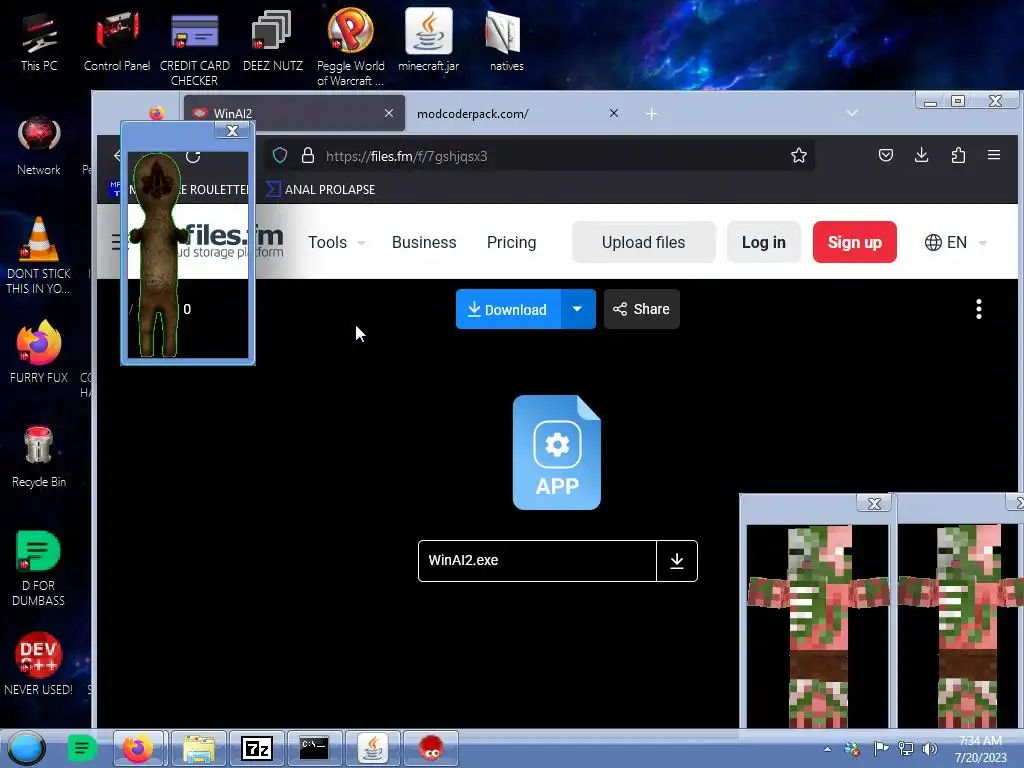The height and width of the screenshot is (768, 1024).
Task: Close the modcoderpack.com tab
Action: coord(614,113)
